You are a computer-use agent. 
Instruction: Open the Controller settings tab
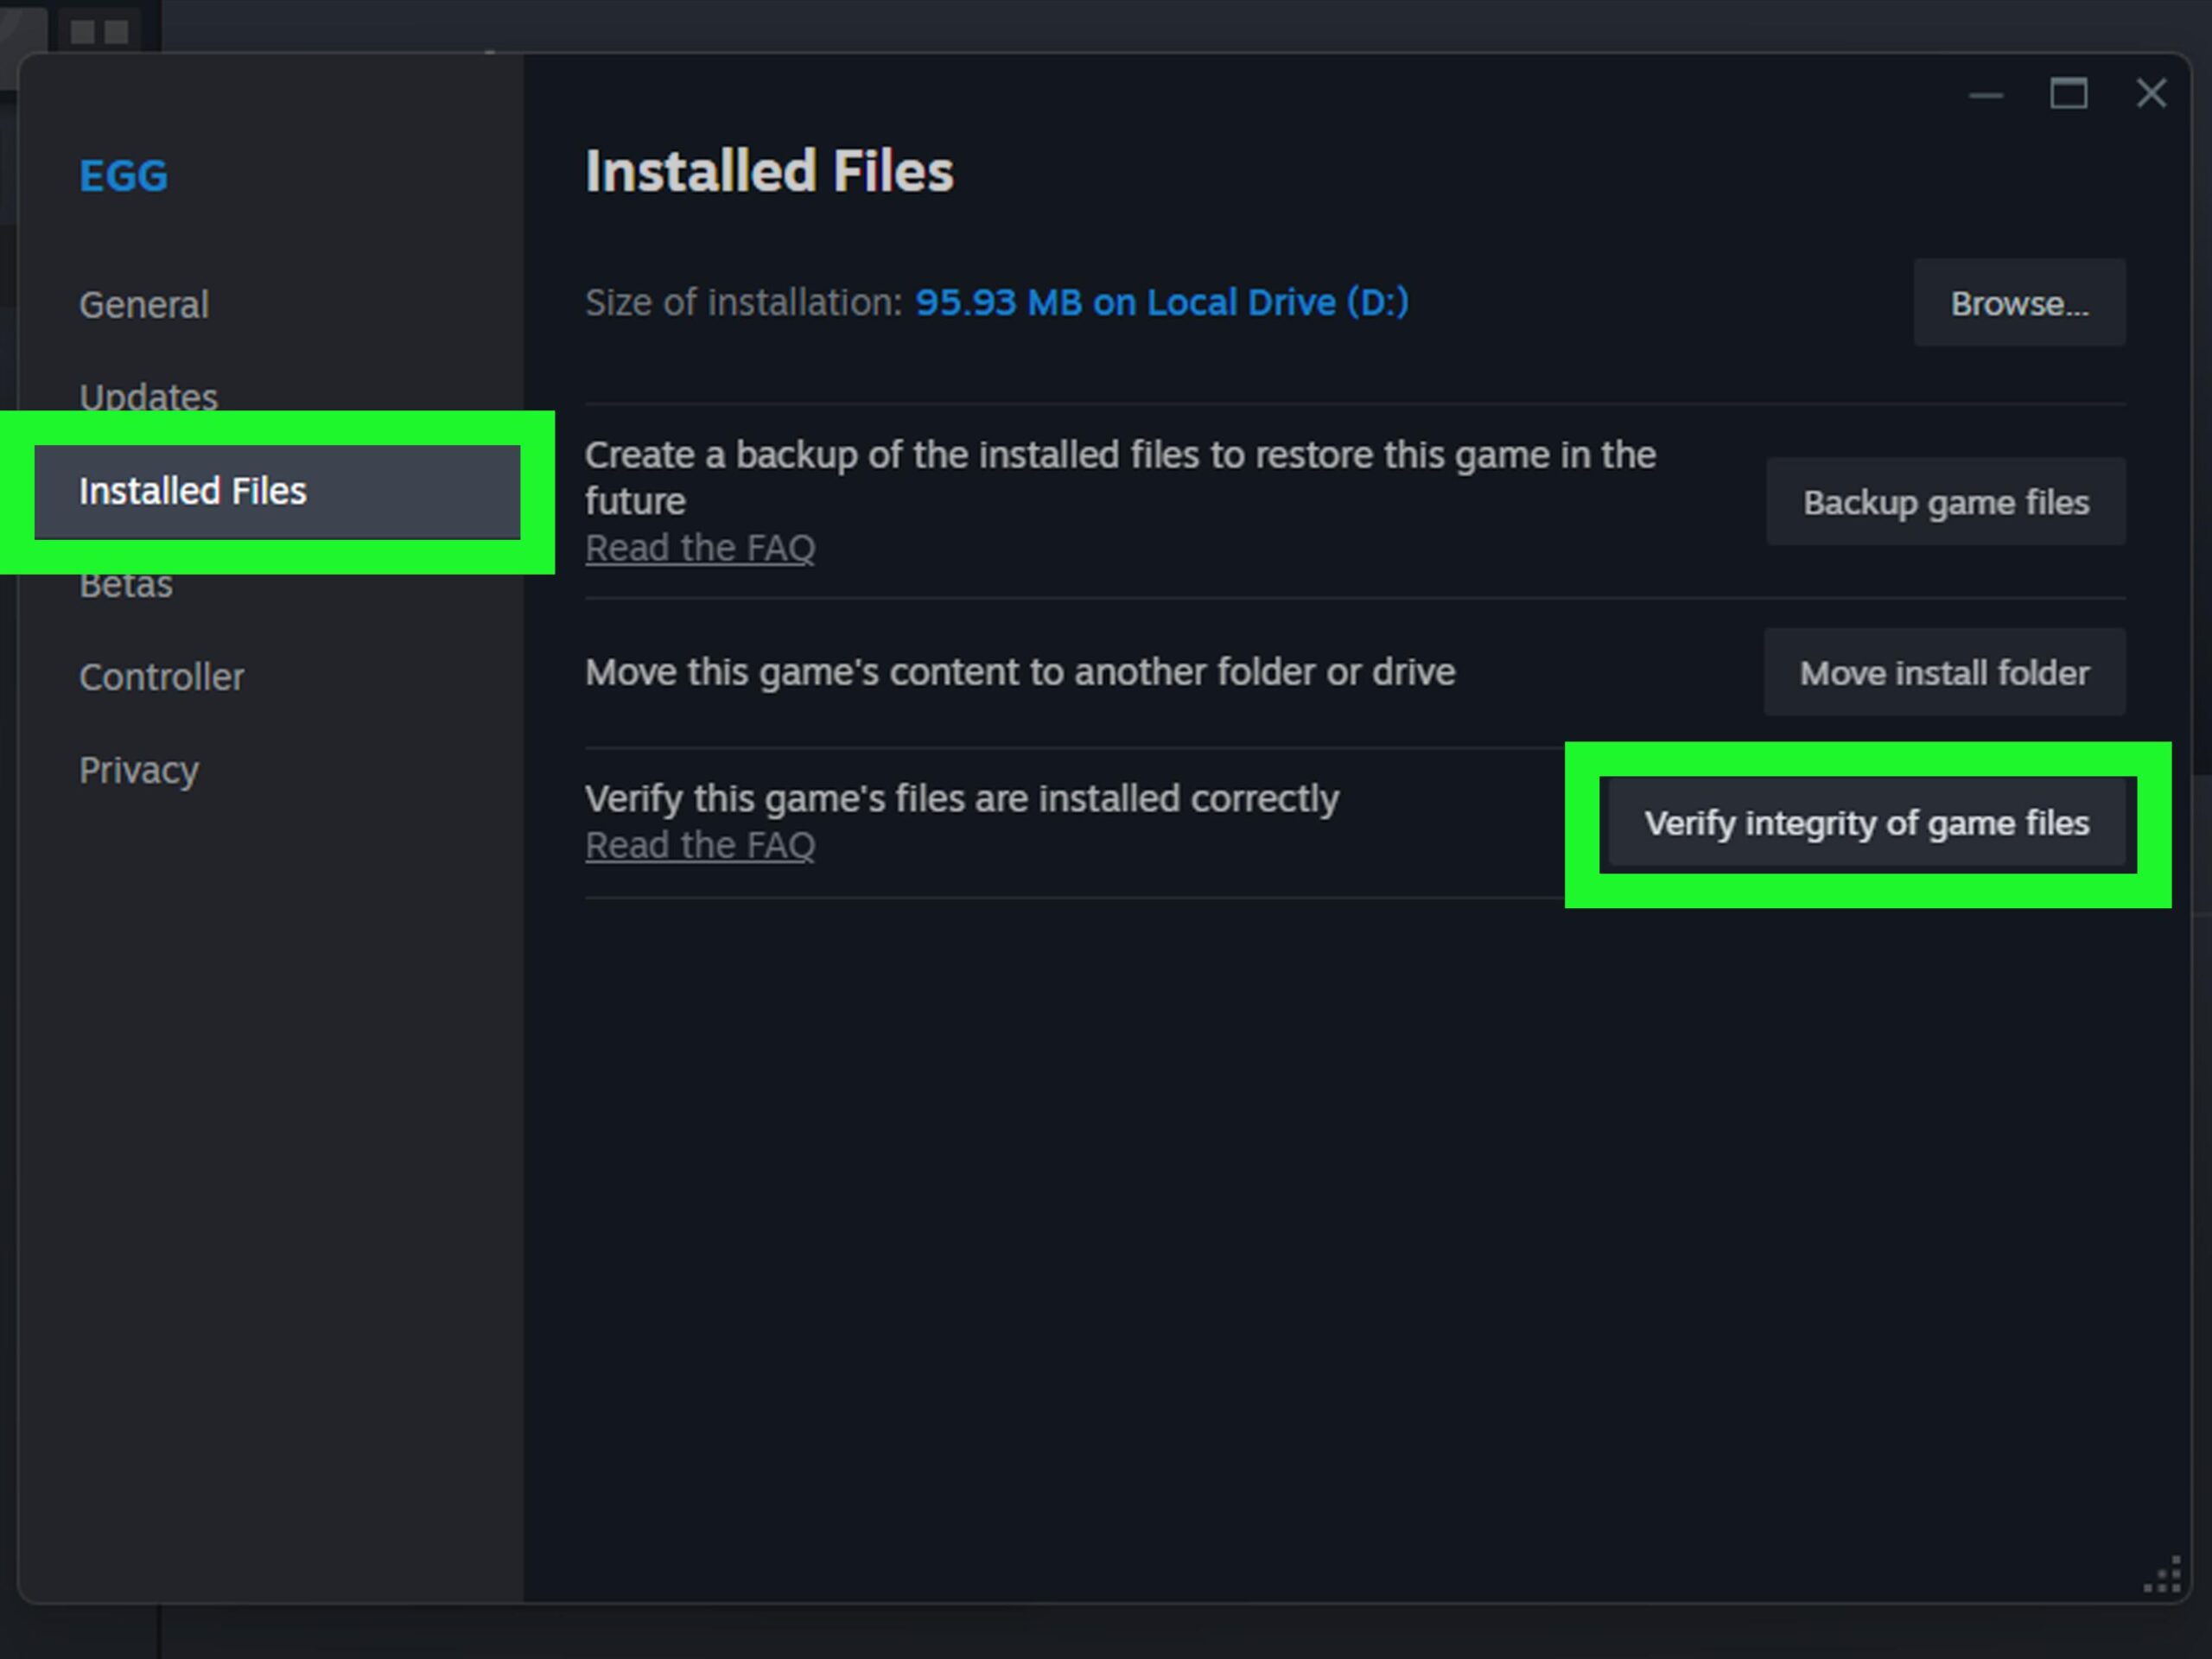pyautogui.click(x=161, y=677)
